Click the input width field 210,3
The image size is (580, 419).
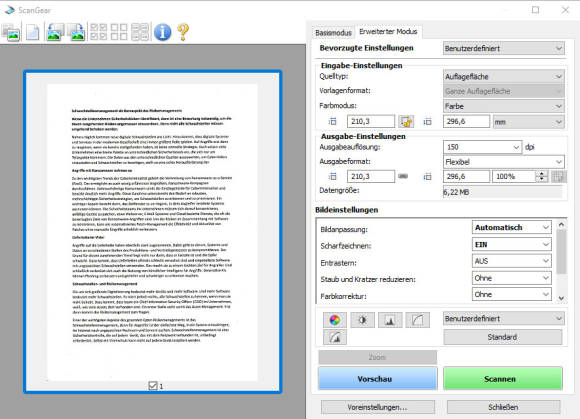371,121
